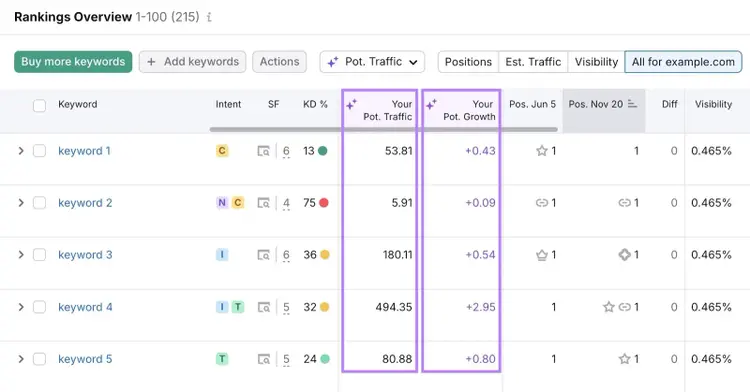Click the badge icon in keyword 3 Pos. Nov 20
Viewport: 750px width, 392px height.
coord(624,255)
